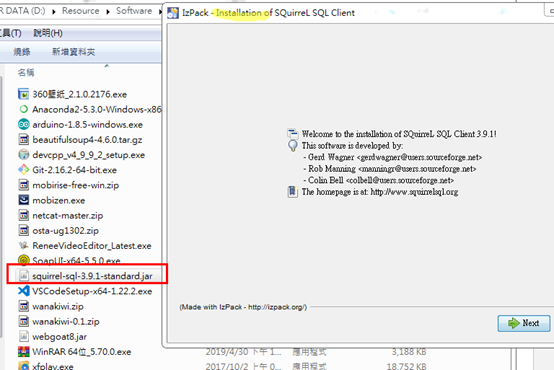Click Anaconda2-5.3.0-Windows file name
This screenshot has height=370, width=554.
[97, 110]
